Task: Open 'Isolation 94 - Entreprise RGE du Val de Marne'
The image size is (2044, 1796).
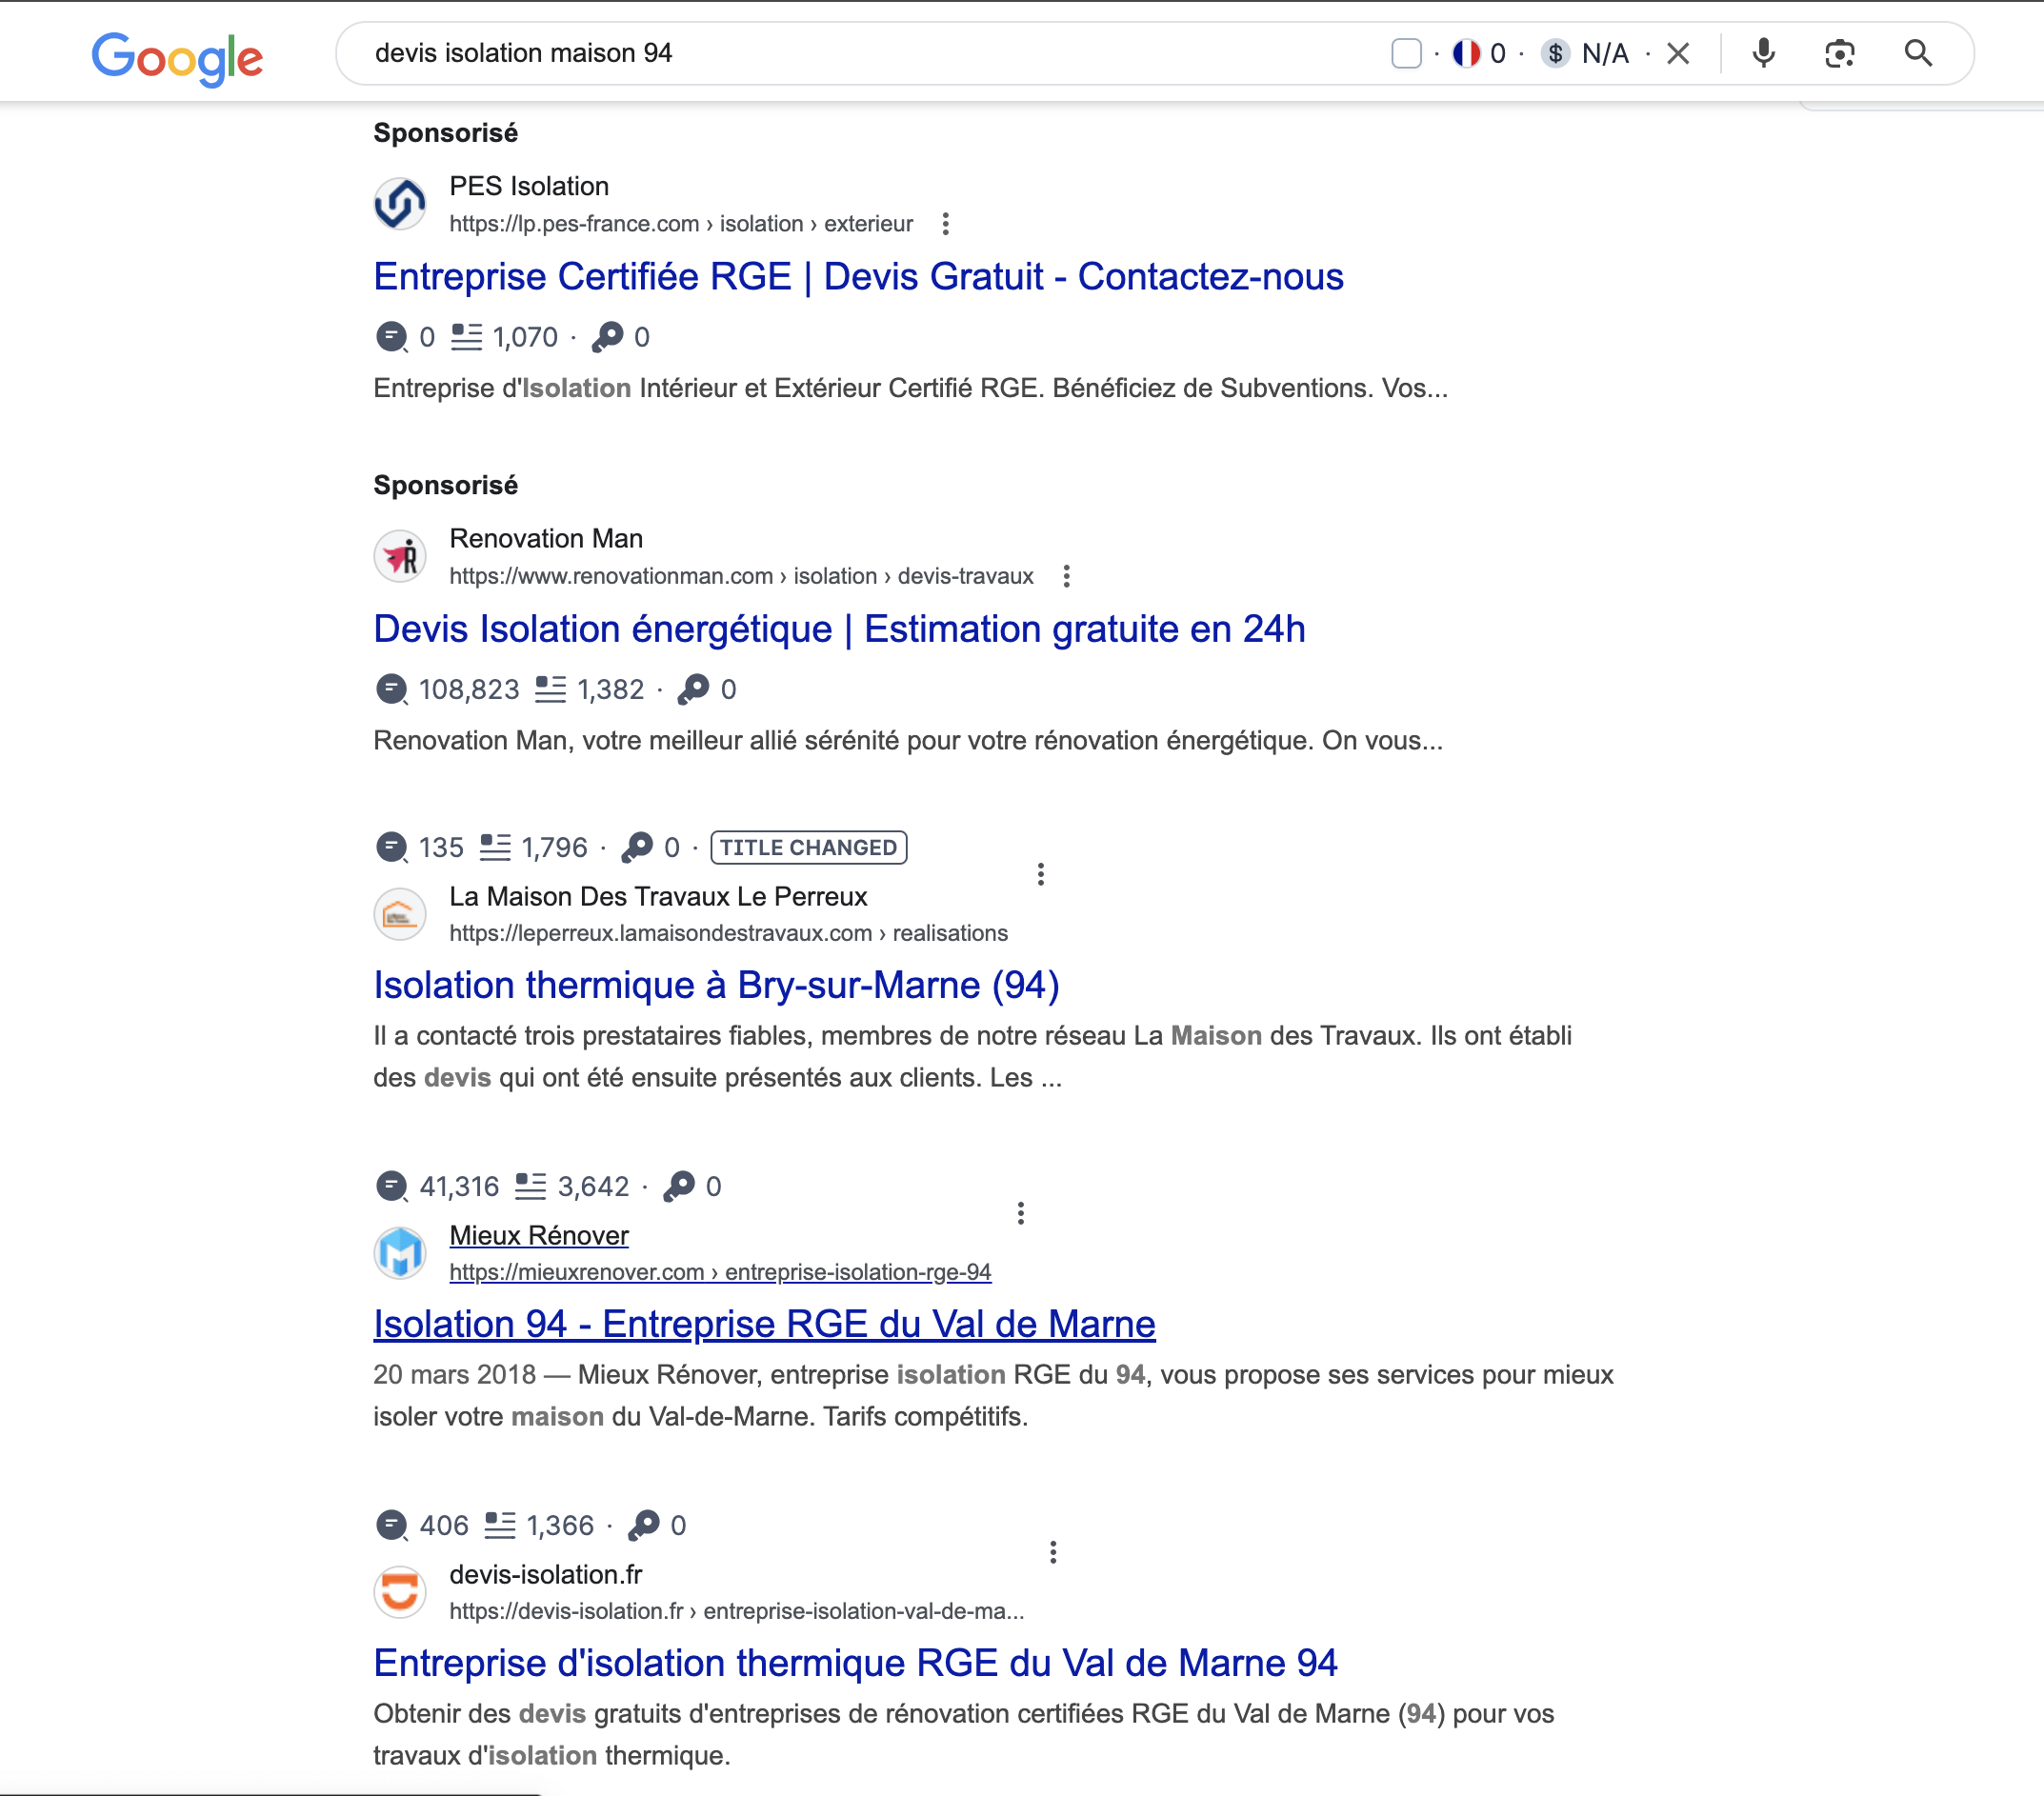Action: pyautogui.click(x=765, y=1325)
